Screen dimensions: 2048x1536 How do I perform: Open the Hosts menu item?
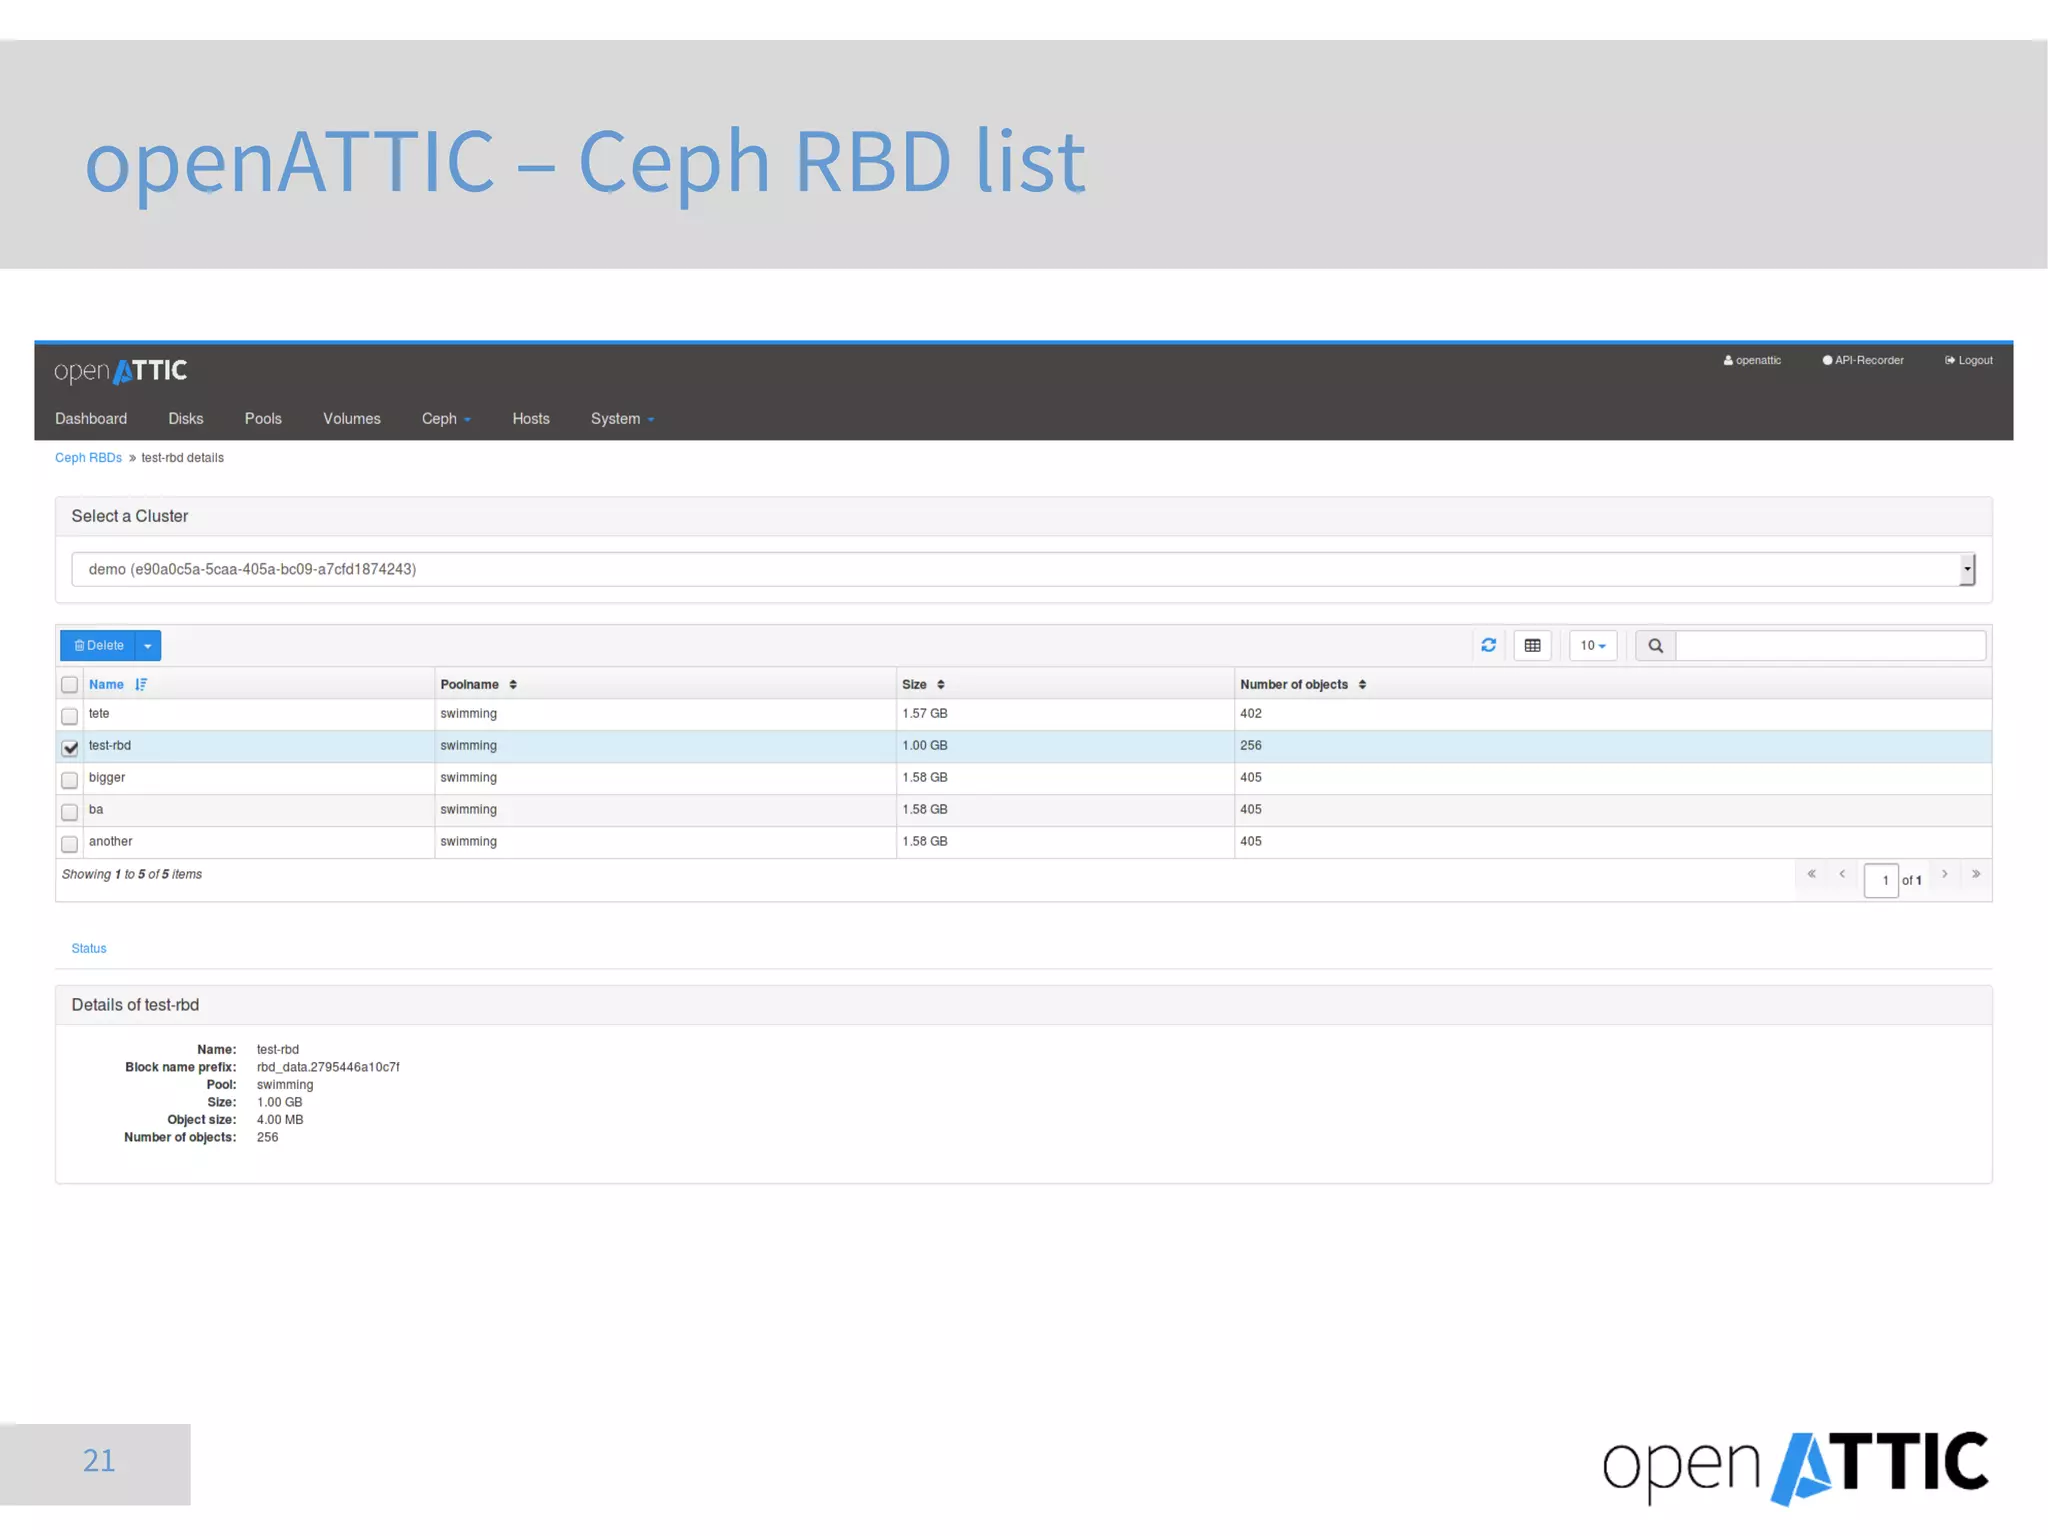click(531, 419)
